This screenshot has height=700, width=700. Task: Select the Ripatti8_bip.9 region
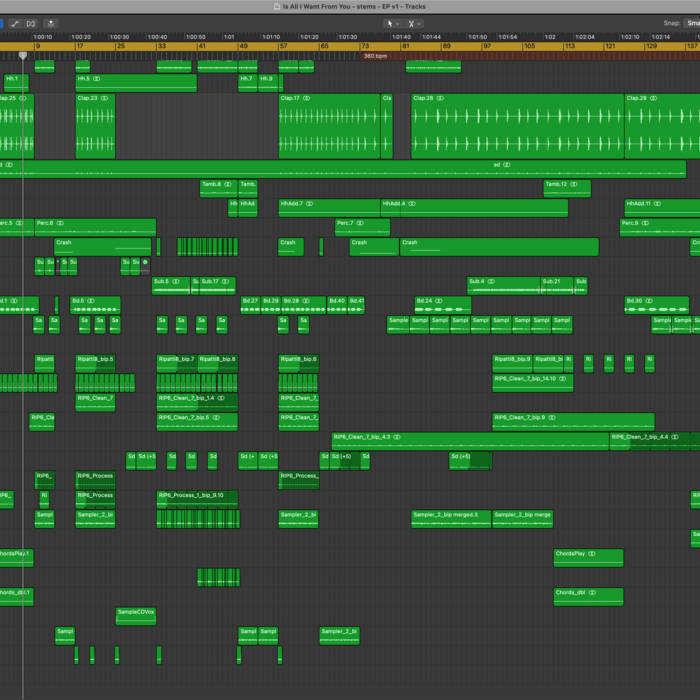pos(512,364)
